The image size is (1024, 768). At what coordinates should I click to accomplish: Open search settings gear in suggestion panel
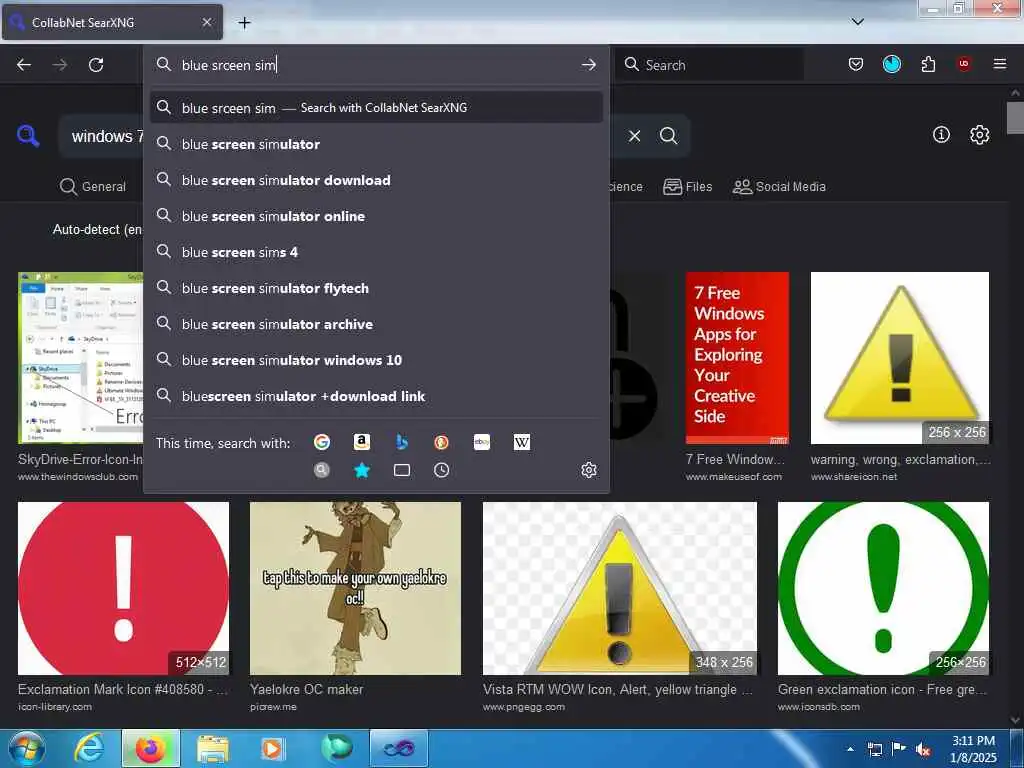click(589, 470)
